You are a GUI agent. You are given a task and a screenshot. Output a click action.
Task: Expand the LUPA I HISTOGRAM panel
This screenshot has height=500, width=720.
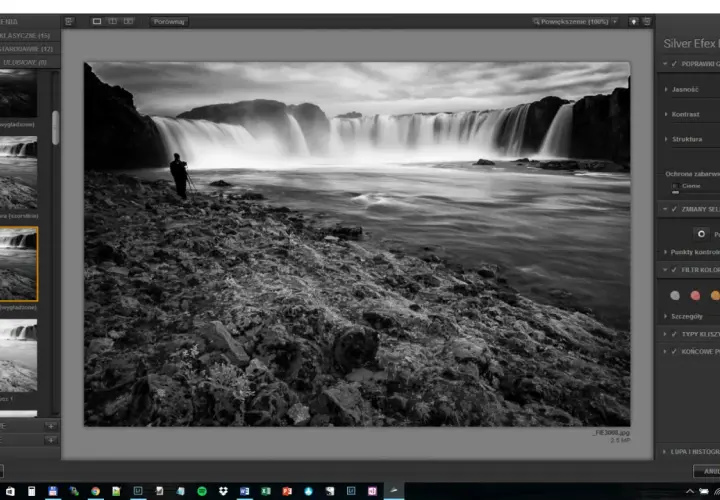coord(665,452)
